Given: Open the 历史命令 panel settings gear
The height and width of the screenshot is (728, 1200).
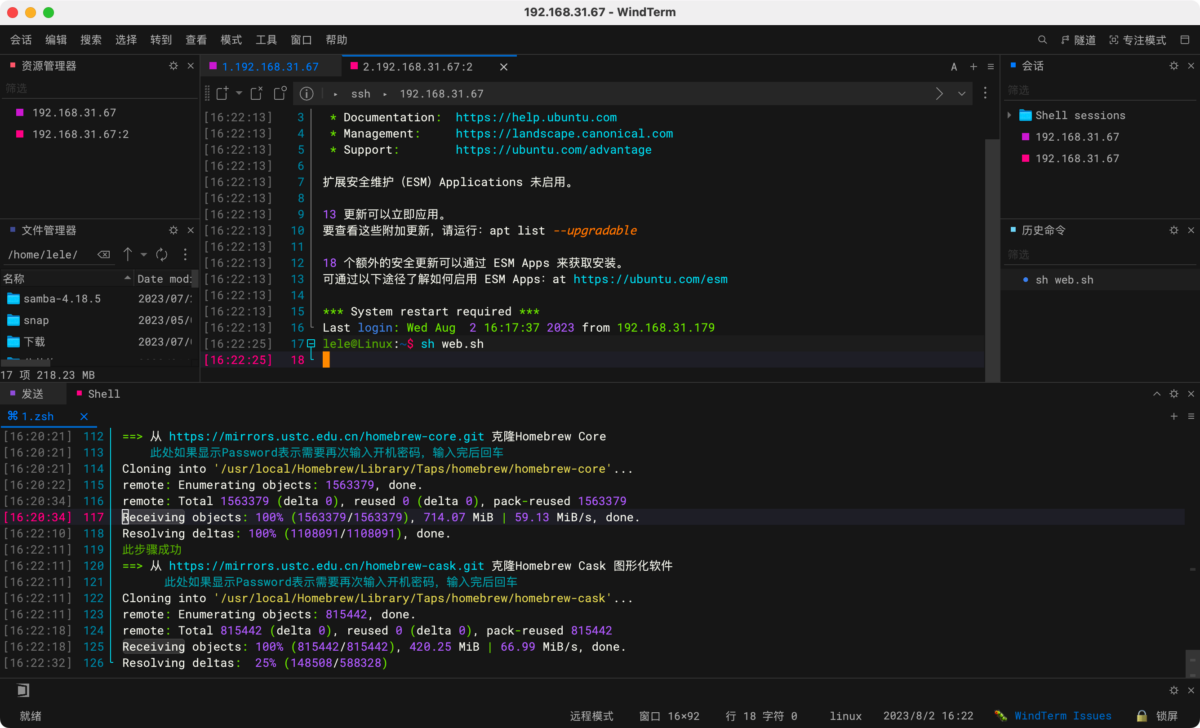Looking at the screenshot, I should click(x=1174, y=230).
